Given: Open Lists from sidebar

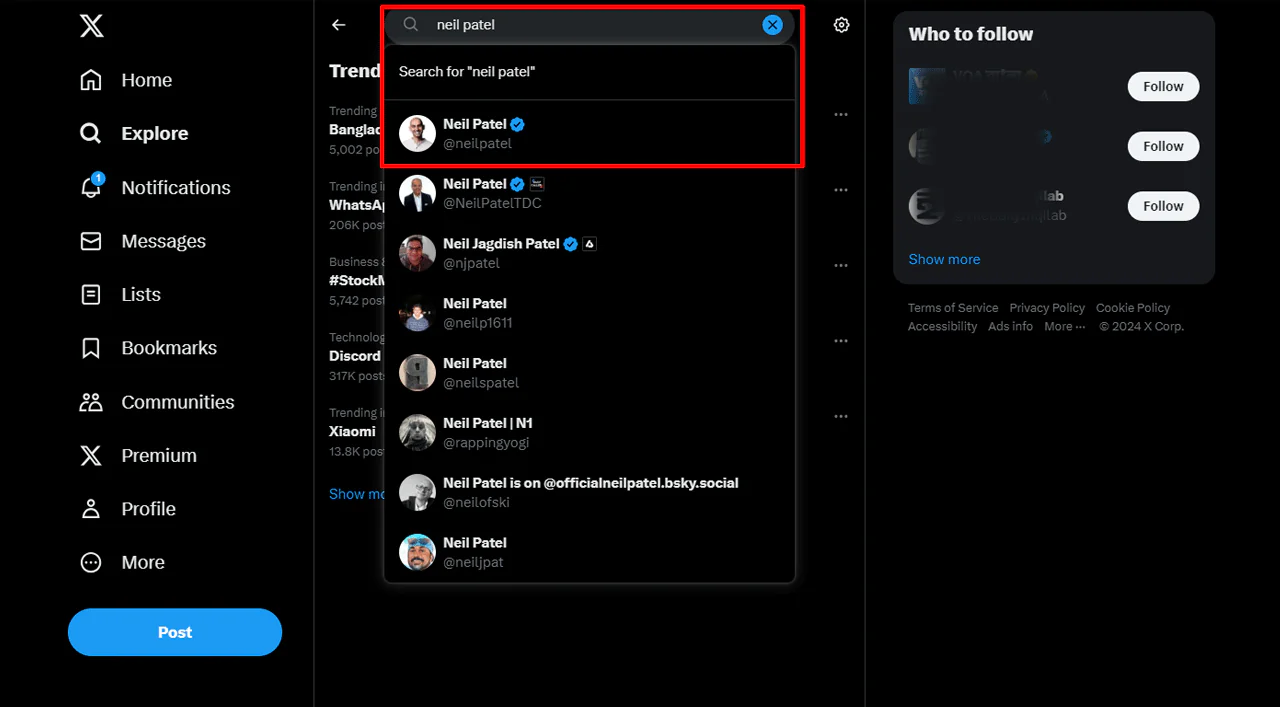Looking at the screenshot, I should 120,294.
